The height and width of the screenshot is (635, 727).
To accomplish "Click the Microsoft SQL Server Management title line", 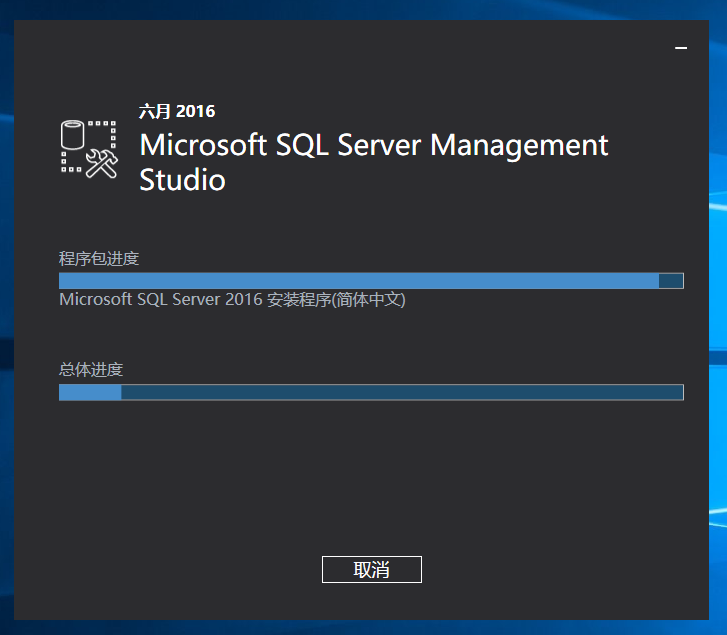I will (x=373, y=145).
